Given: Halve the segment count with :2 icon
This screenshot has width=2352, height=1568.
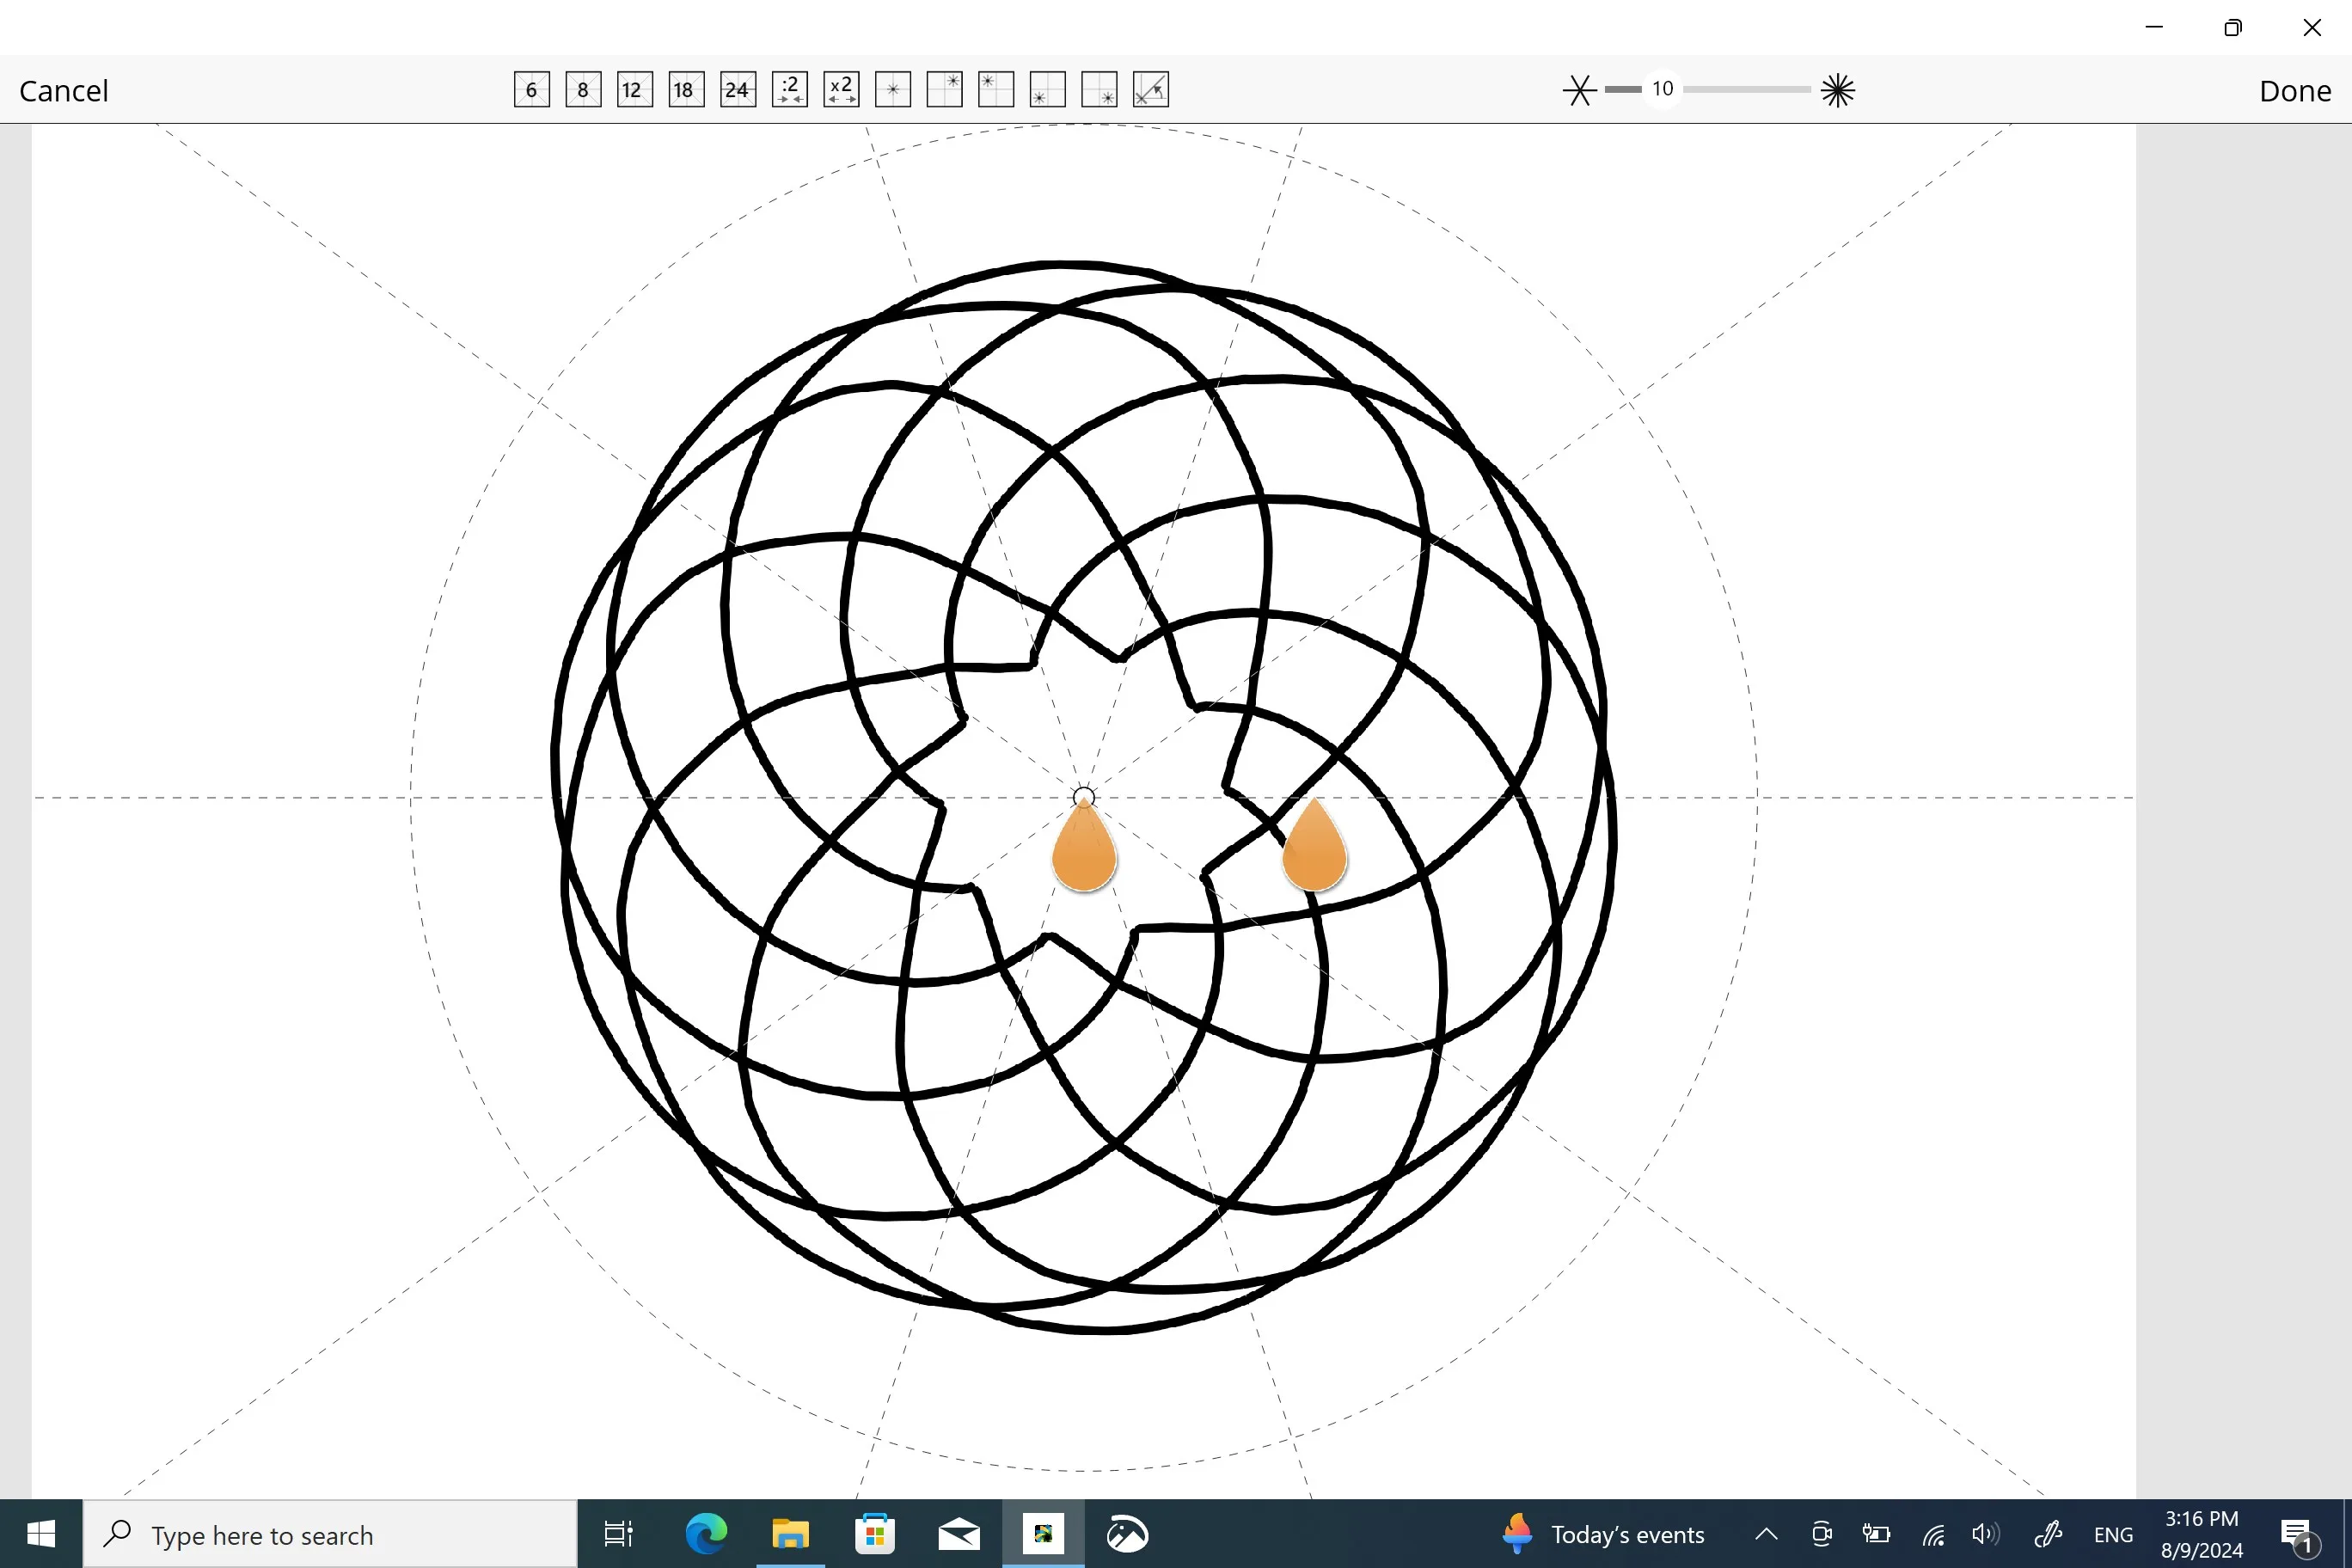Looking at the screenshot, I should pos(790,90).
